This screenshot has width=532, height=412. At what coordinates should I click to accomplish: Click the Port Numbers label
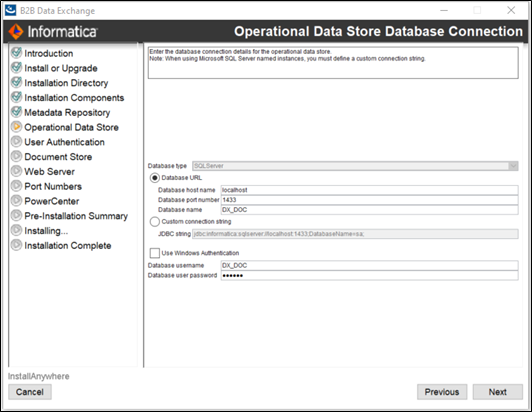pyautogui.click(x=53, y=186)
